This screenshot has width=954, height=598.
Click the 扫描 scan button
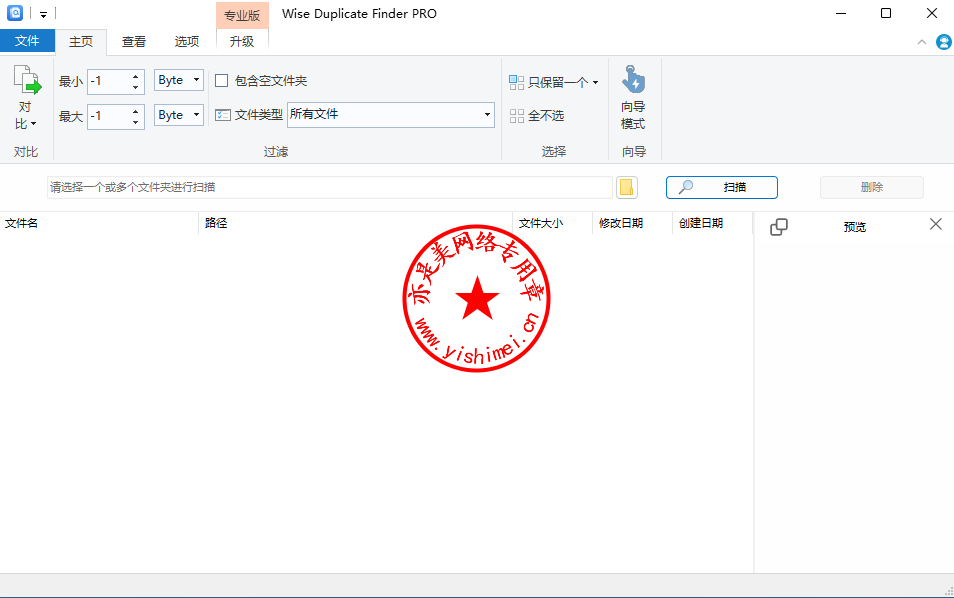(721, 187)
